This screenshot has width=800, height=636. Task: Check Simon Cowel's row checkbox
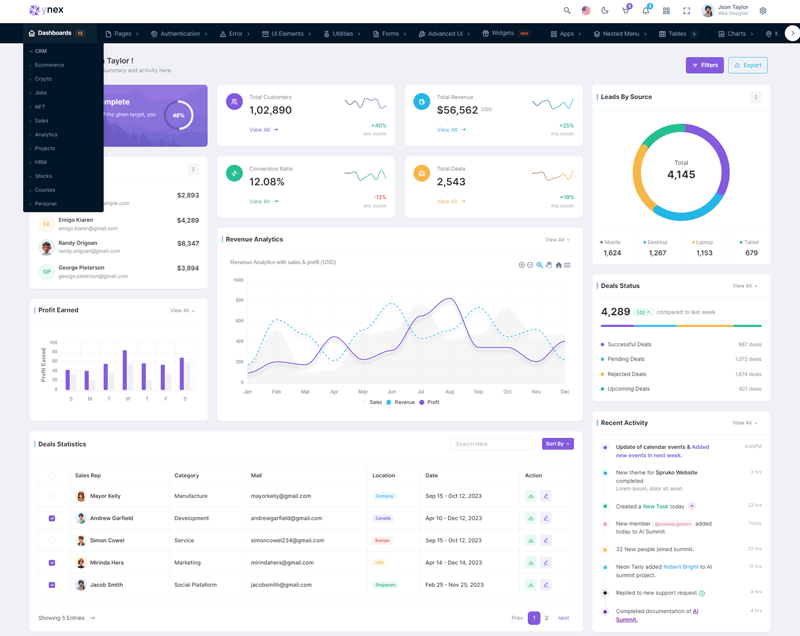(x=52, y=540)
